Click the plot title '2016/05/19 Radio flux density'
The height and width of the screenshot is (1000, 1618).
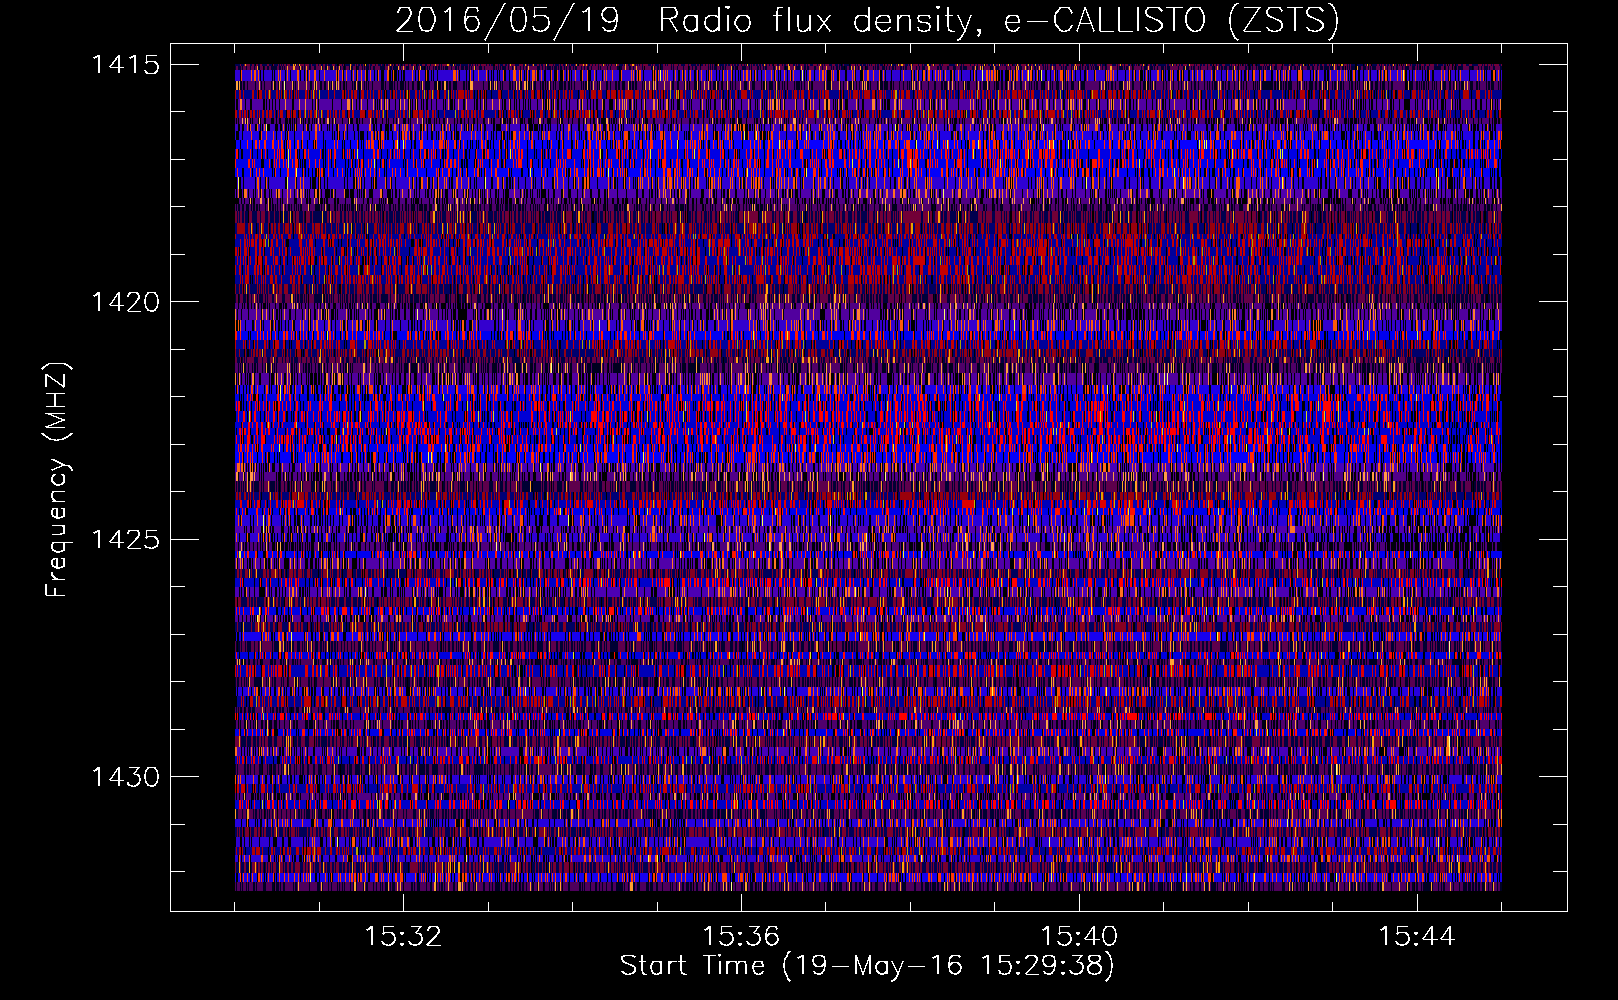point(682,21)
